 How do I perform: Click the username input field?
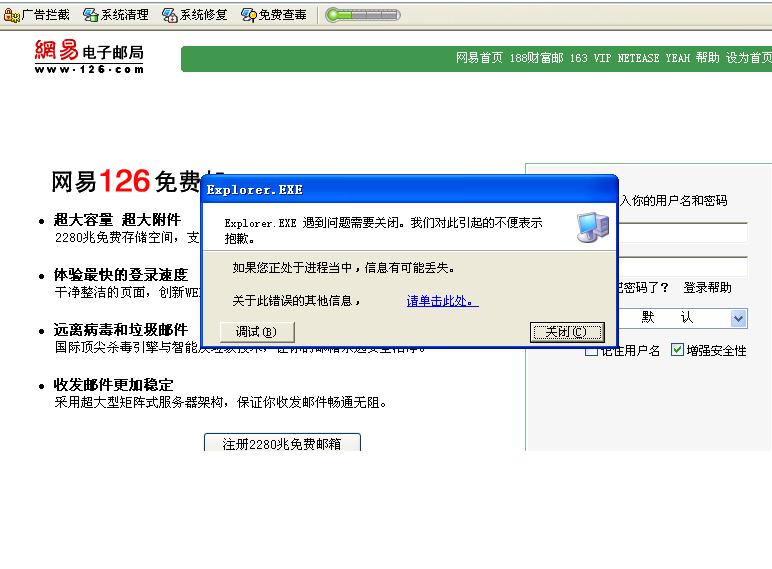(683, 232)
